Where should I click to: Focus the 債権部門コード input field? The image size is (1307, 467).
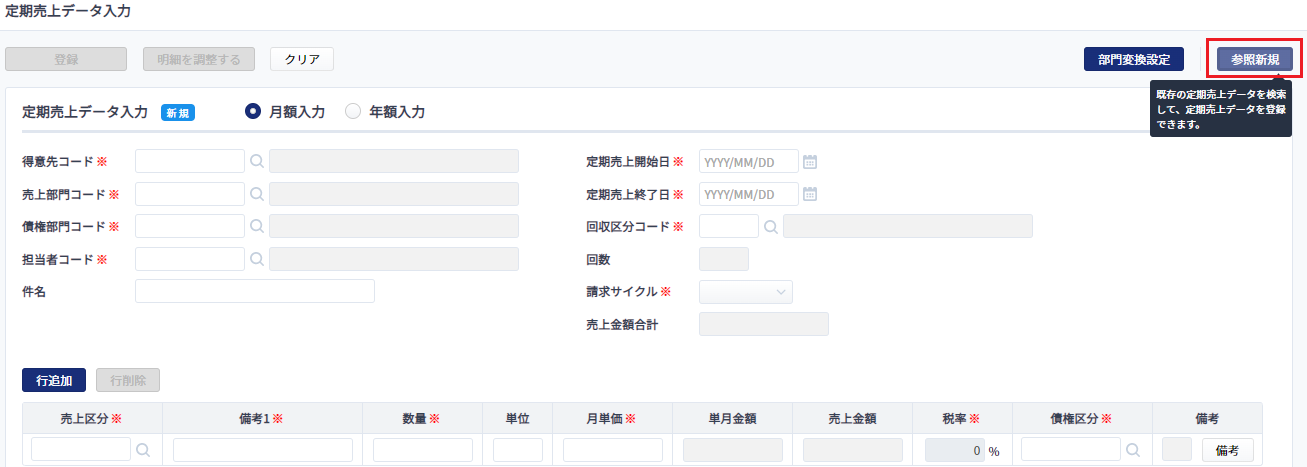(x=190, y=227)
